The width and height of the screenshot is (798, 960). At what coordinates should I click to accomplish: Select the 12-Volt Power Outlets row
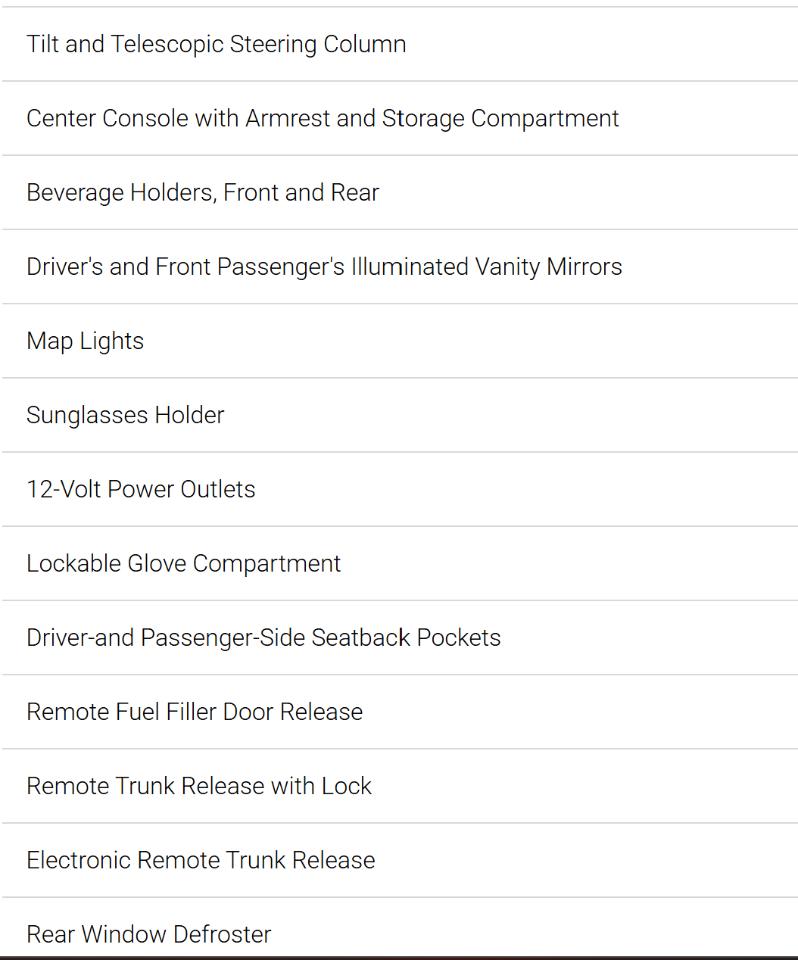click(399, 489)
